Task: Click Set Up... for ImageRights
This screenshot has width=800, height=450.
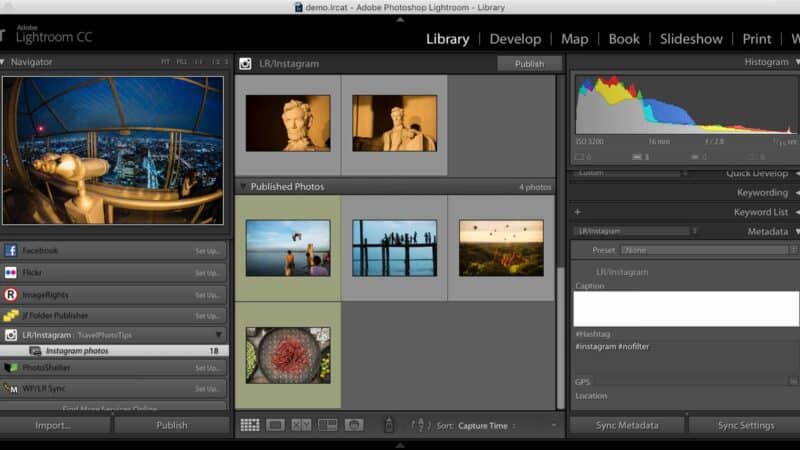Action: 207,295
